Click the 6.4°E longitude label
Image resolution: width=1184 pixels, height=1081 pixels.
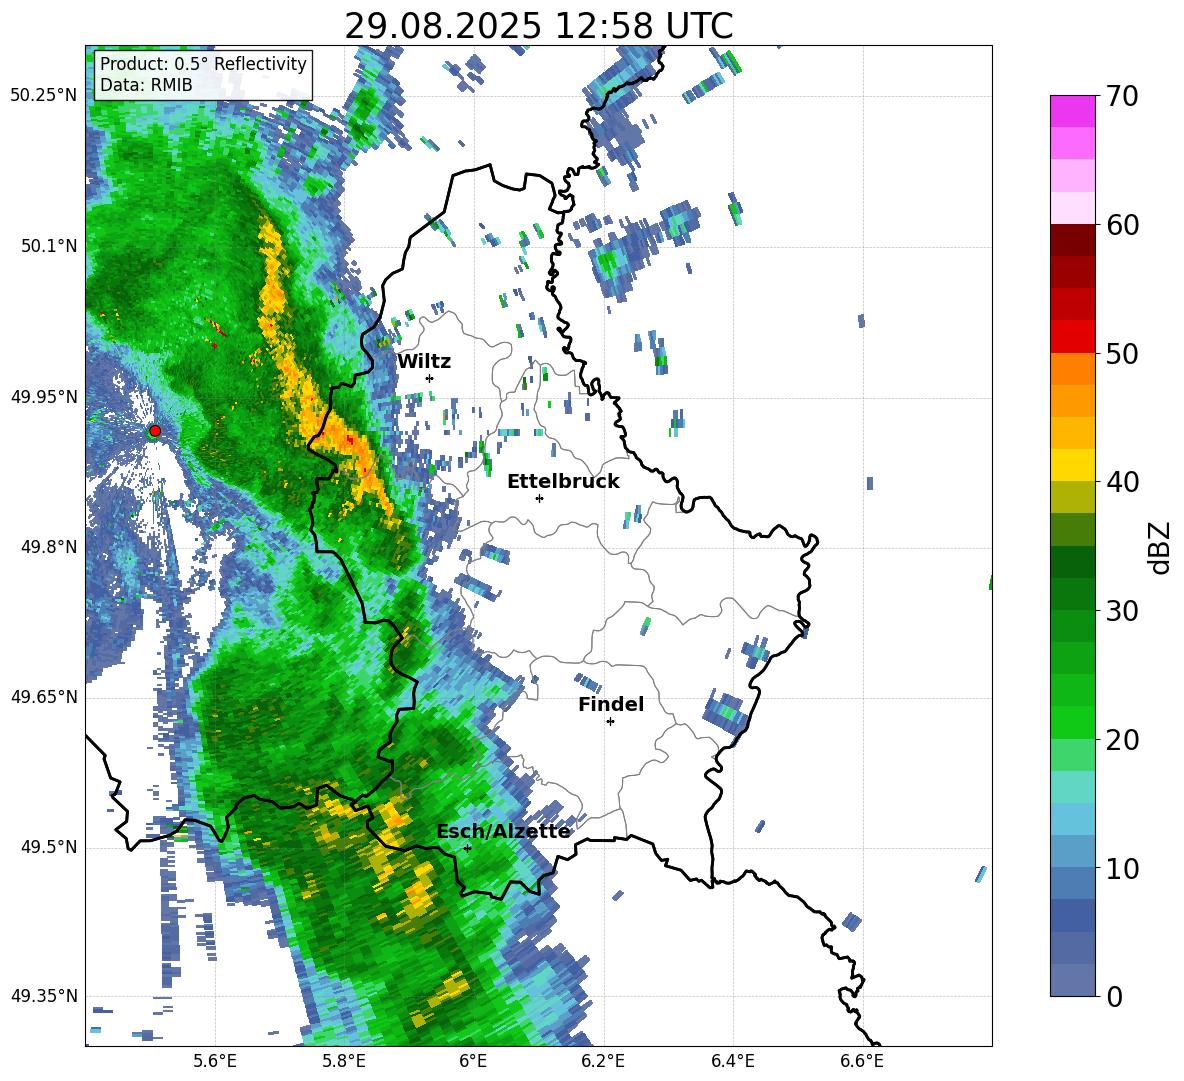[732, 1061]
